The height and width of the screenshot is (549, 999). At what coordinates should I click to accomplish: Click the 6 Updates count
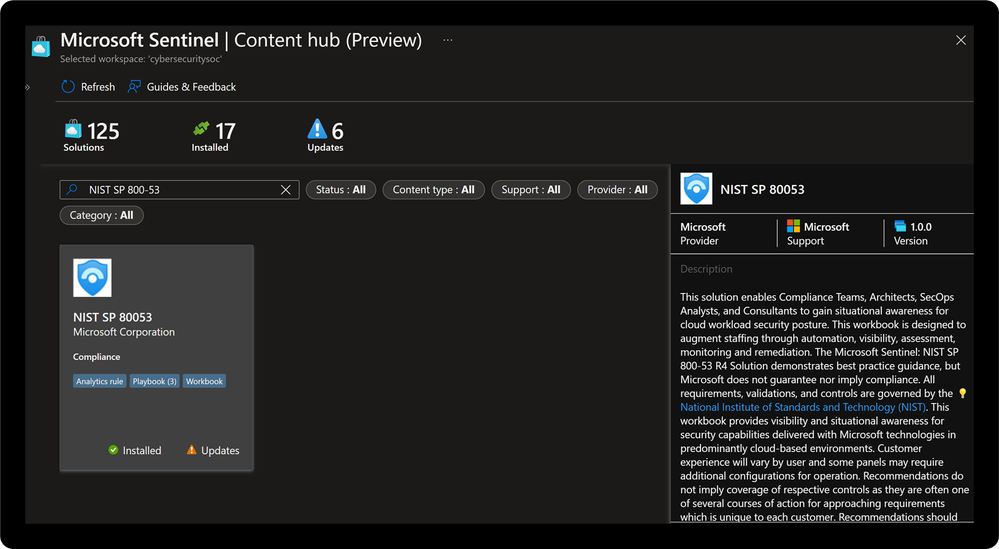(x=337, y=131)
